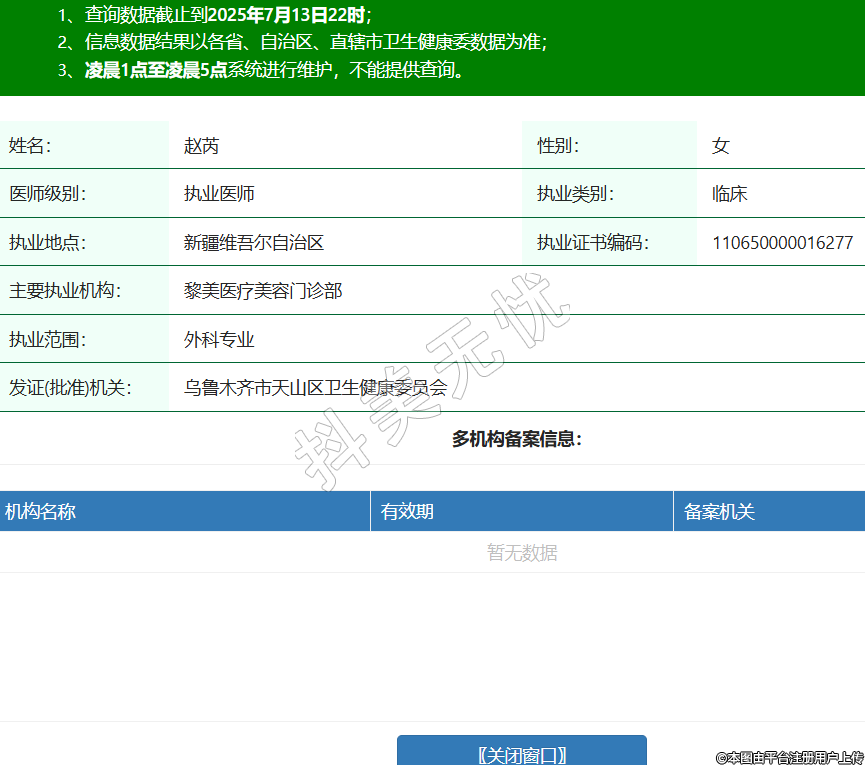Viewport: 865px width, 765px height.
Task: Click the gender value 女
Action: coord(720,146)
